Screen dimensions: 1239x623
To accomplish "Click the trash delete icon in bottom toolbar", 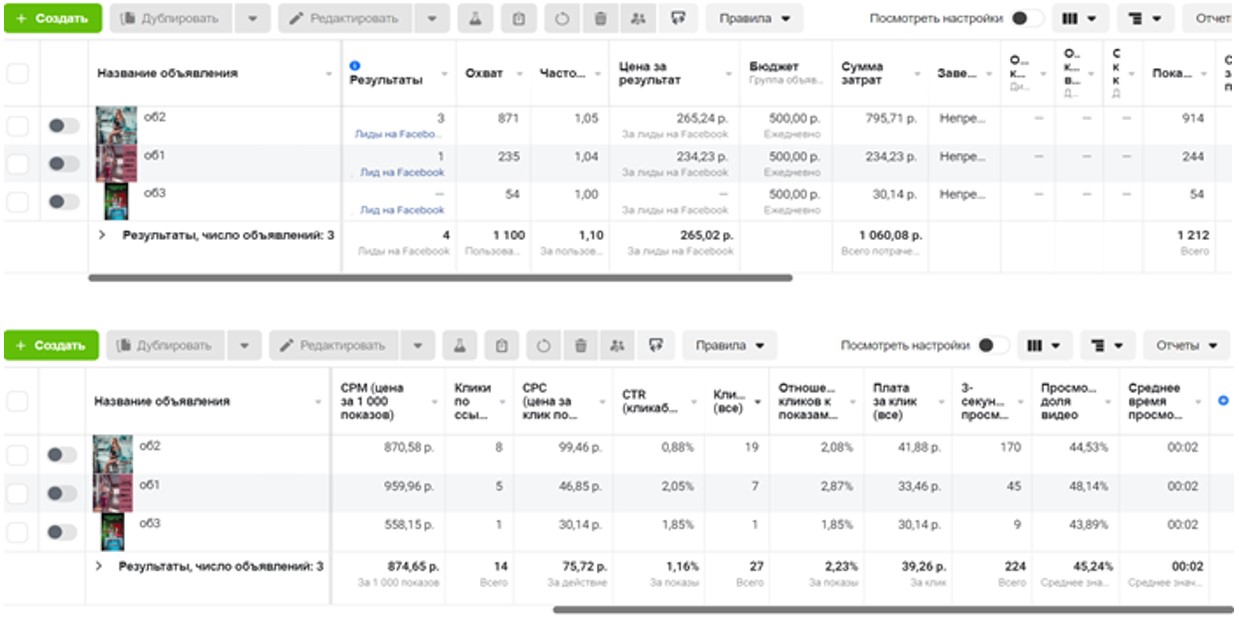I will coord(581,345).
